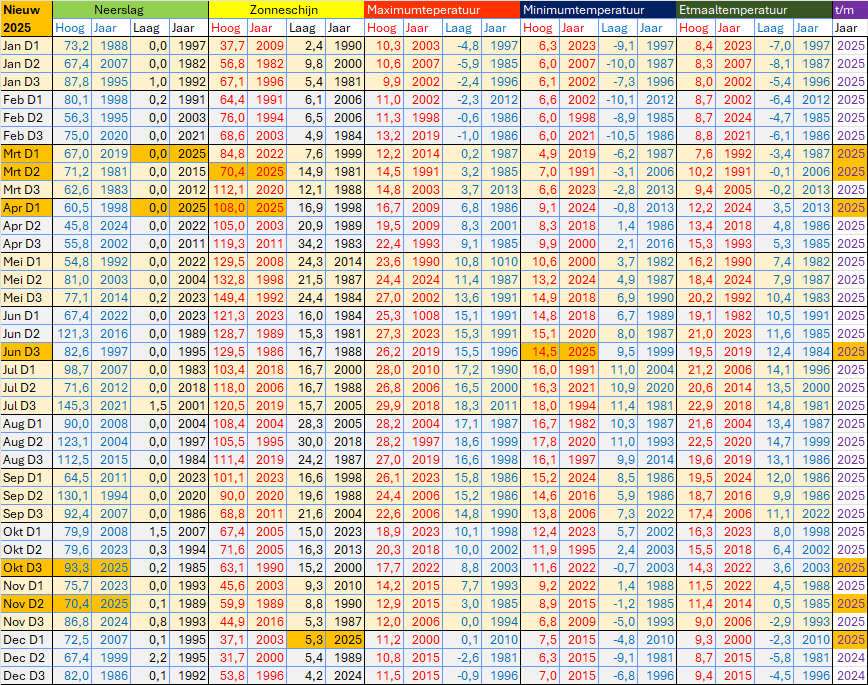Click the 132,8 sunshine value in Mei D2

(228, 280)
